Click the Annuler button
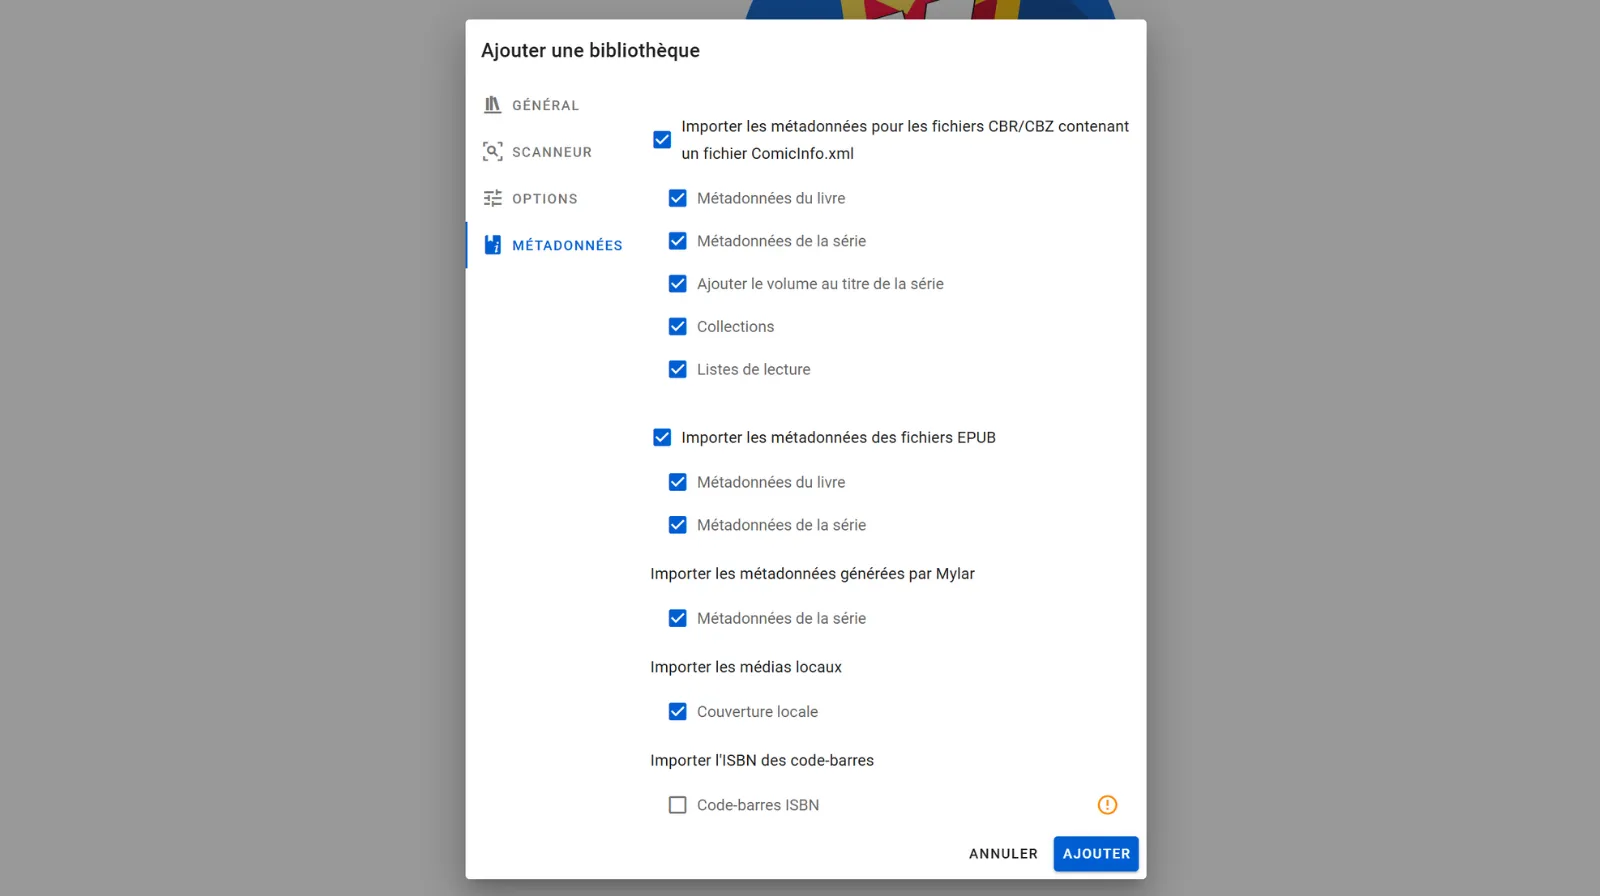The image size is (1600, 896). [1003, 854]
